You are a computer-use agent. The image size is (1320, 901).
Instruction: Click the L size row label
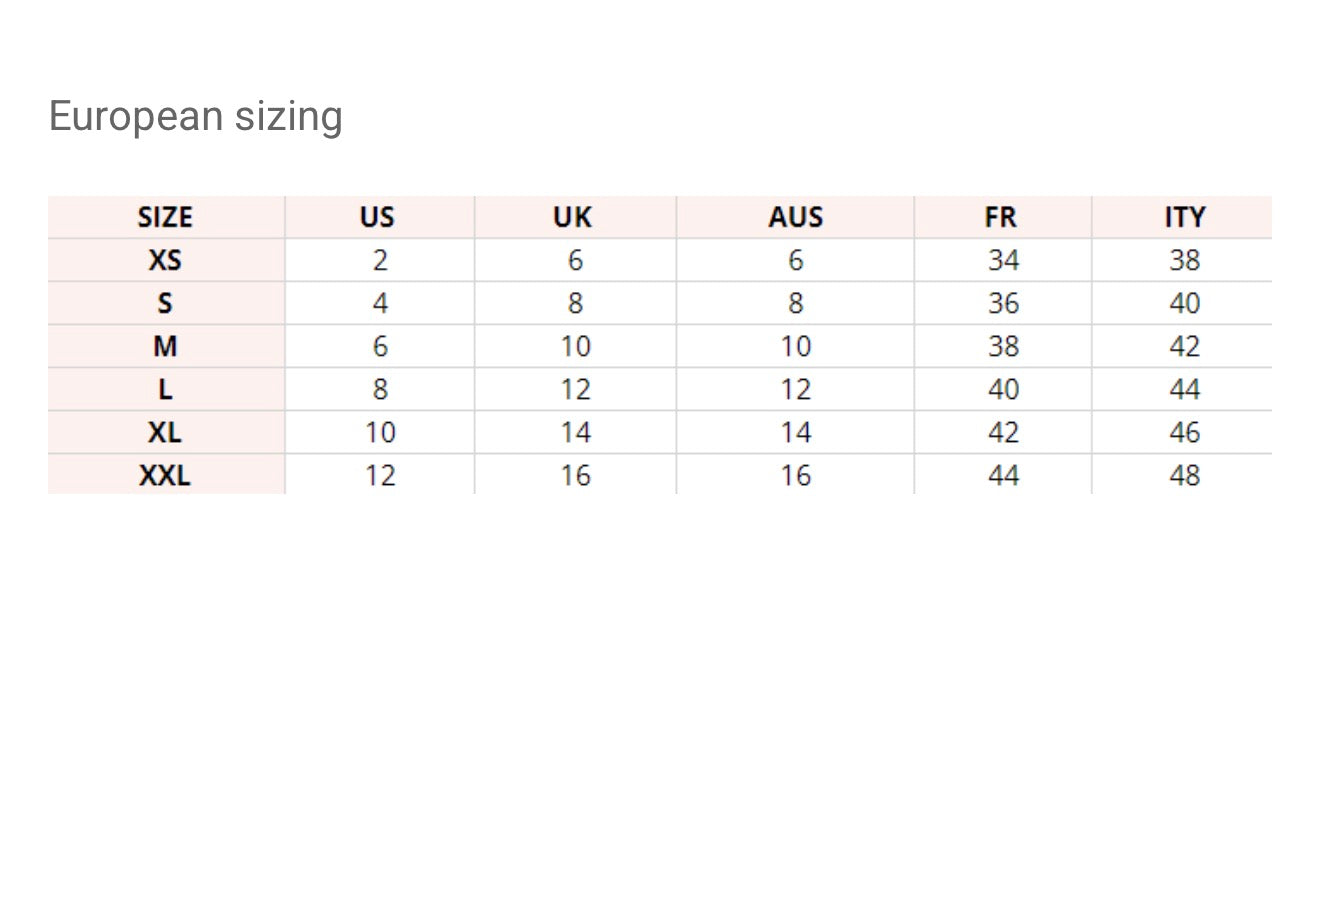[x=165, y=389]
